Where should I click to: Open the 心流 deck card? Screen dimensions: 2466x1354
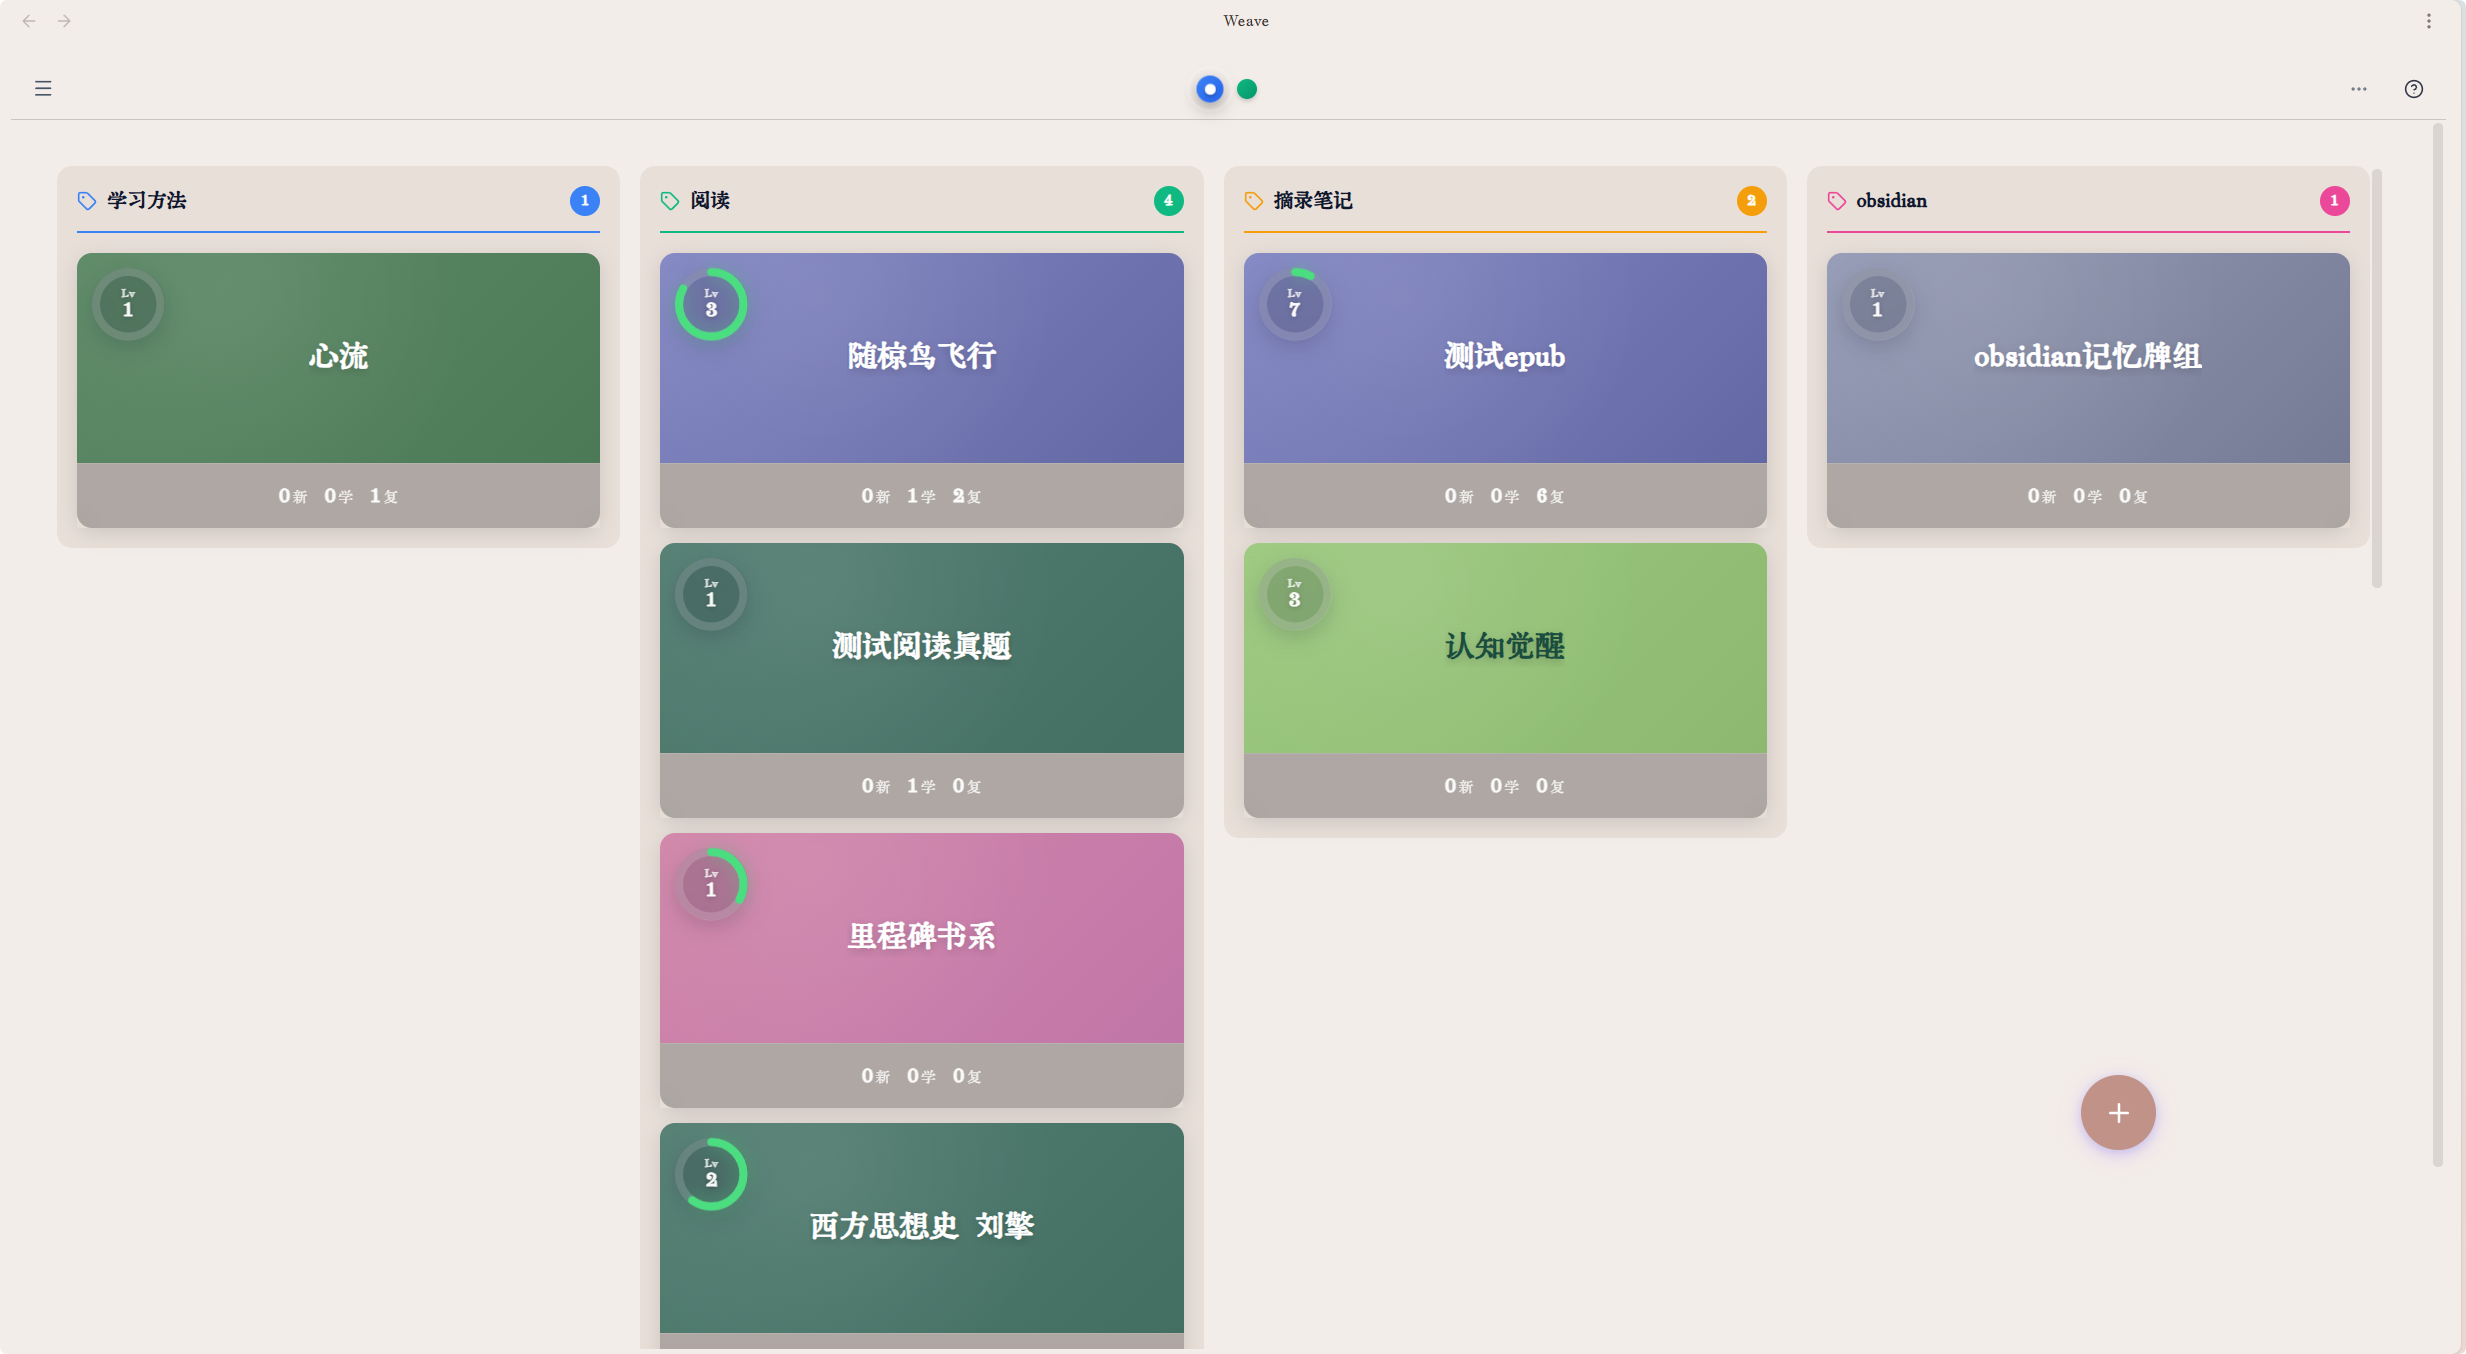pos(338,390)
